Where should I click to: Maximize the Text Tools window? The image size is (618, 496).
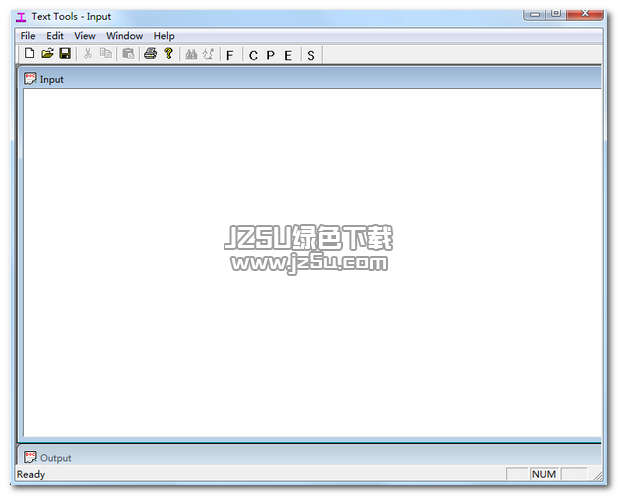pyautogui.click(x=556, y=14)
